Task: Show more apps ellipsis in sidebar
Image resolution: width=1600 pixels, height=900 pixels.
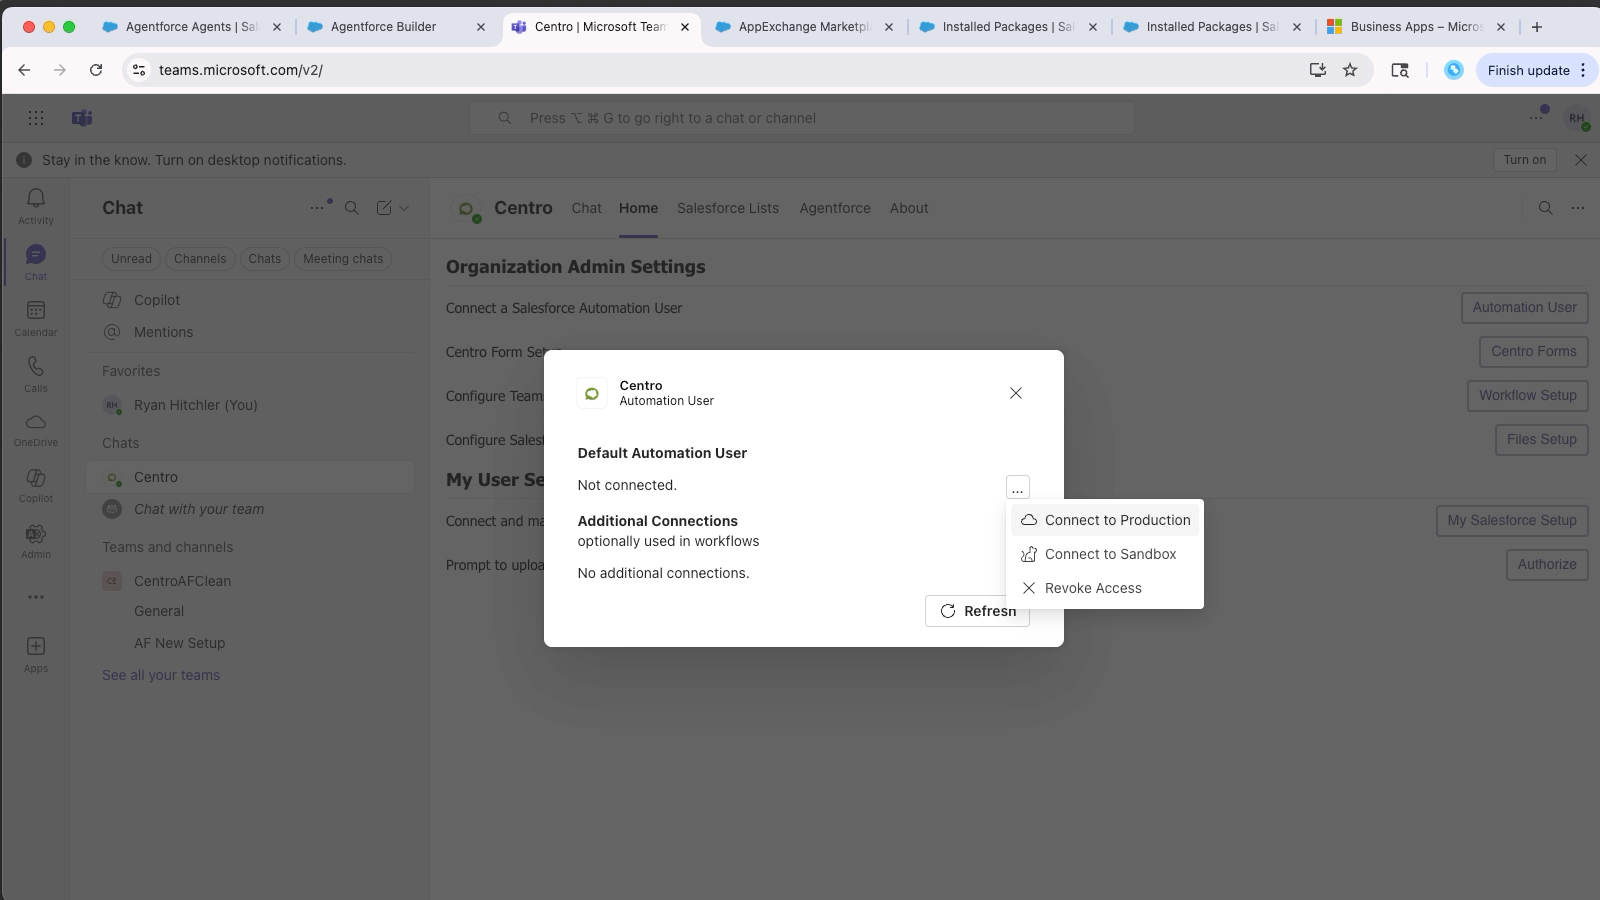Action: point(36,597)
